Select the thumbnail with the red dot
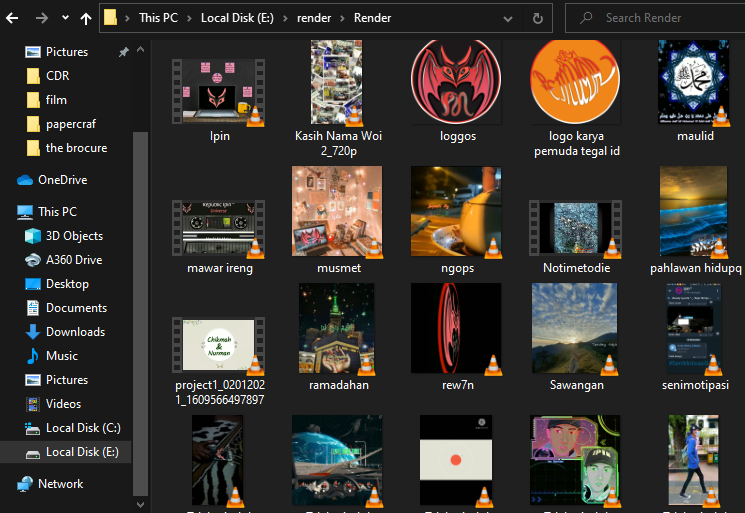Viewport: 745px width, 513px height. click(457, 460)
